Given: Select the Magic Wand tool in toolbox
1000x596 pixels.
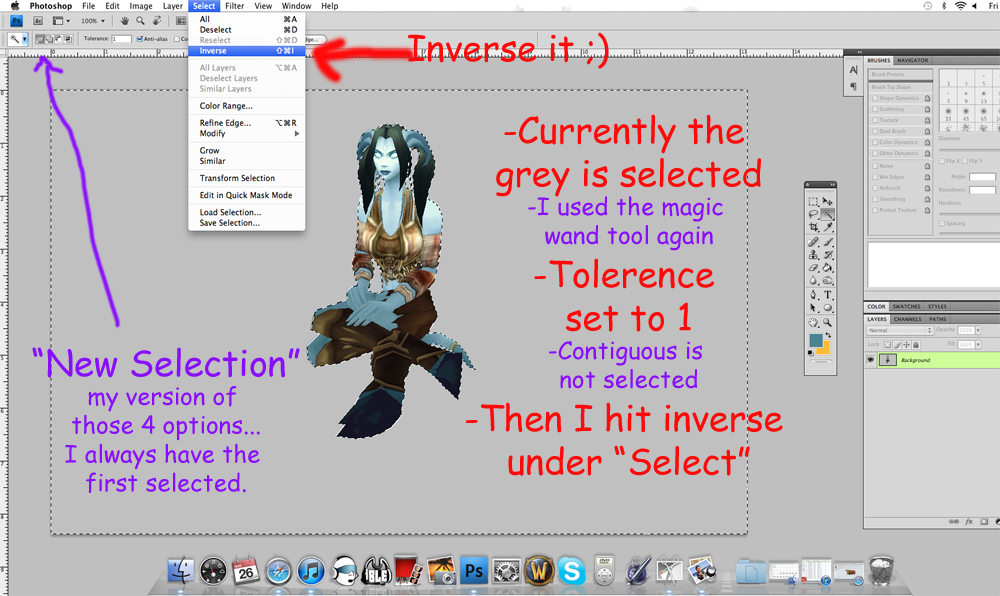Looking at the screenshot, I should 828,214.
